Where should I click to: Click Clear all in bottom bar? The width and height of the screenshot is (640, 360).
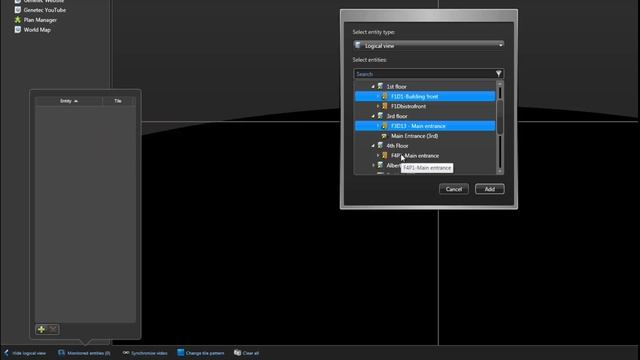tap(247, 353)
